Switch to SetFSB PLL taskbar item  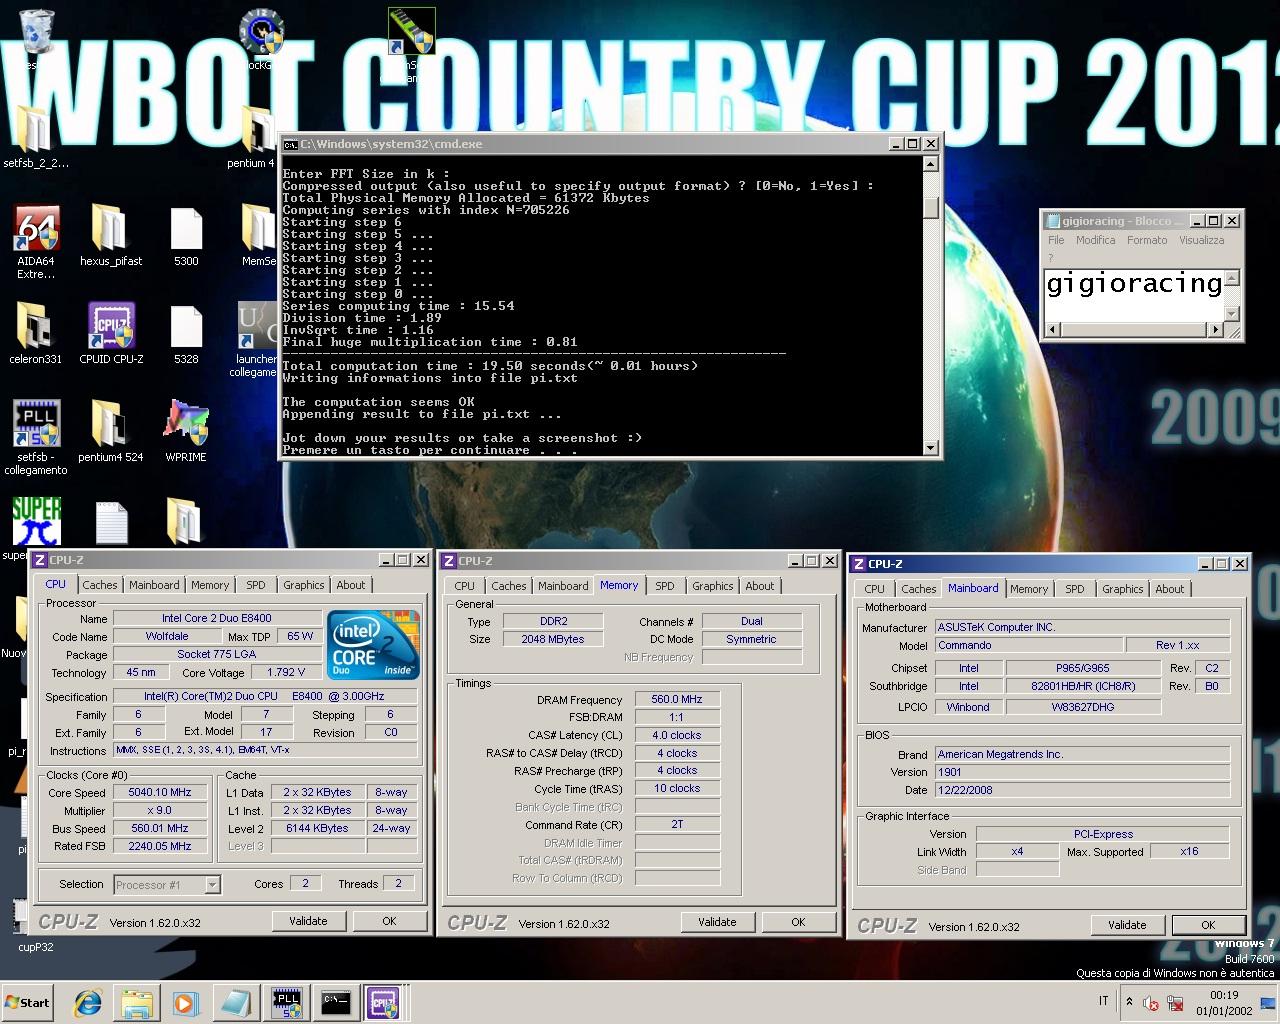tap(287, 1002)
